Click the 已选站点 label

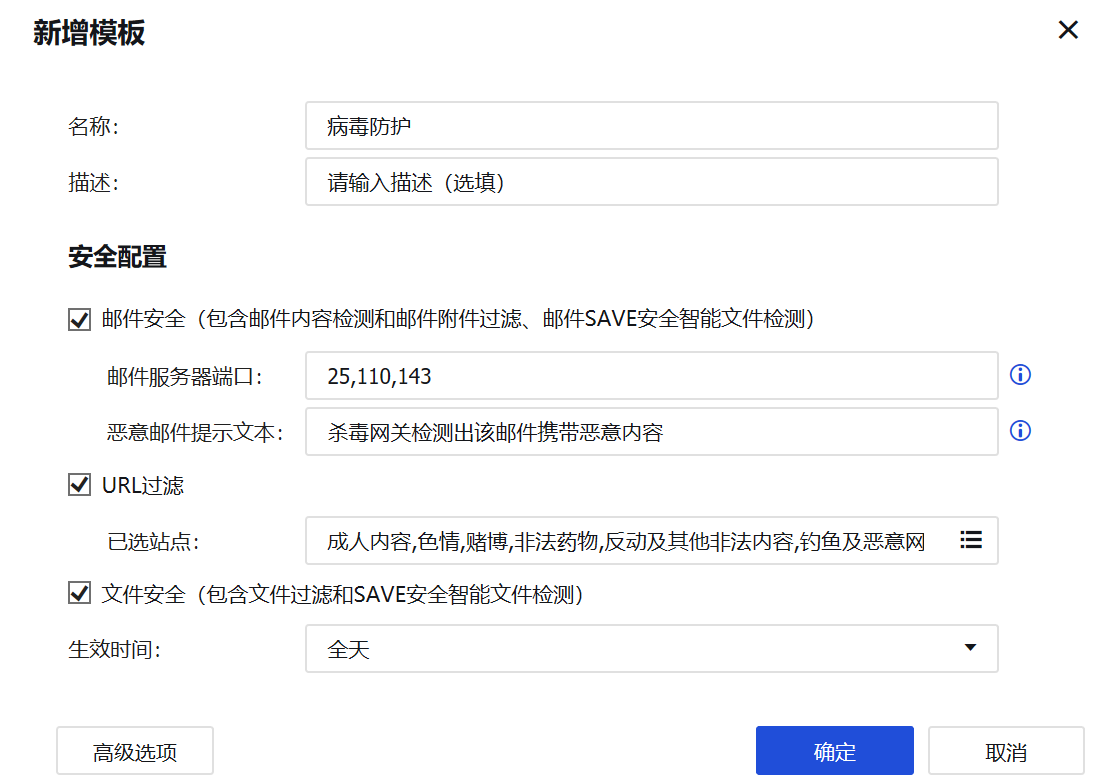153,542
